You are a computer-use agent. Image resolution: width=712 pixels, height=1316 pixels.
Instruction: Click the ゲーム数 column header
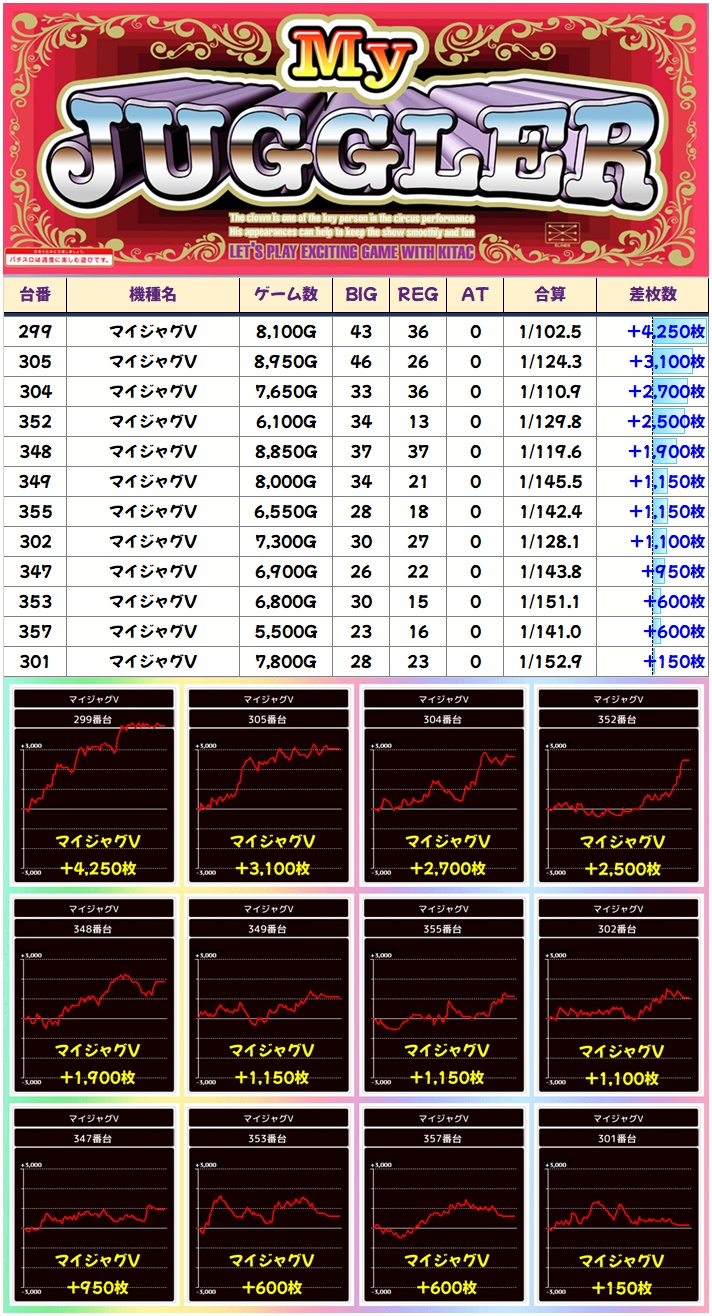286,294
